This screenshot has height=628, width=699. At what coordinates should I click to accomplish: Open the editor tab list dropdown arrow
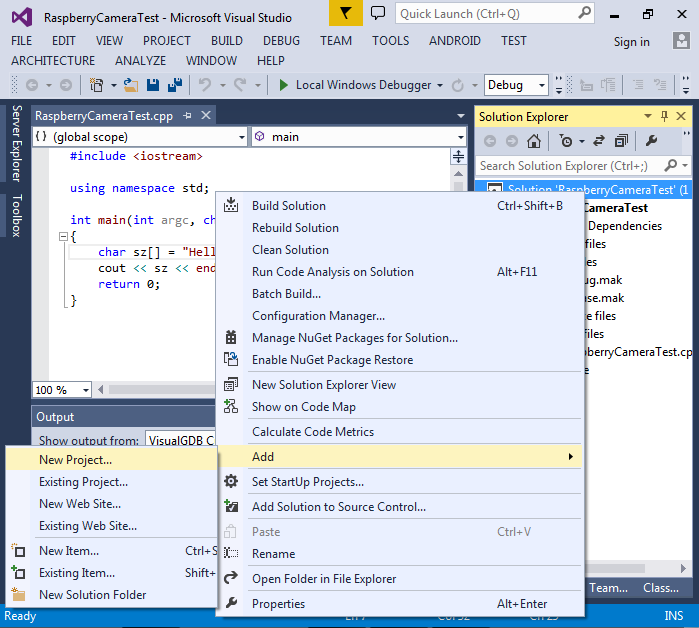461,116
